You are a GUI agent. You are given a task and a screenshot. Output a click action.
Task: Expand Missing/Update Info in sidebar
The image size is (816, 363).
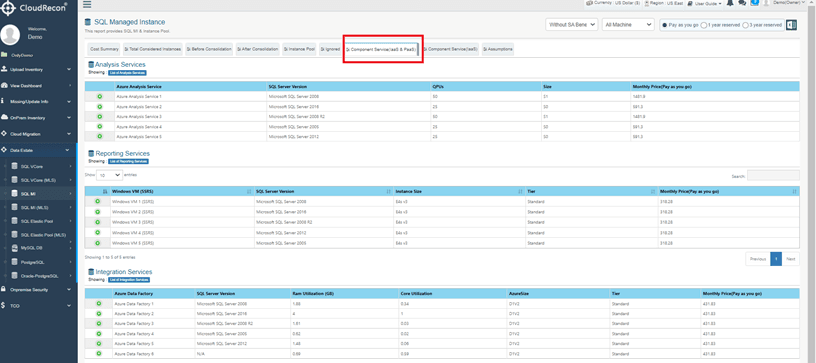click(38, 101)
